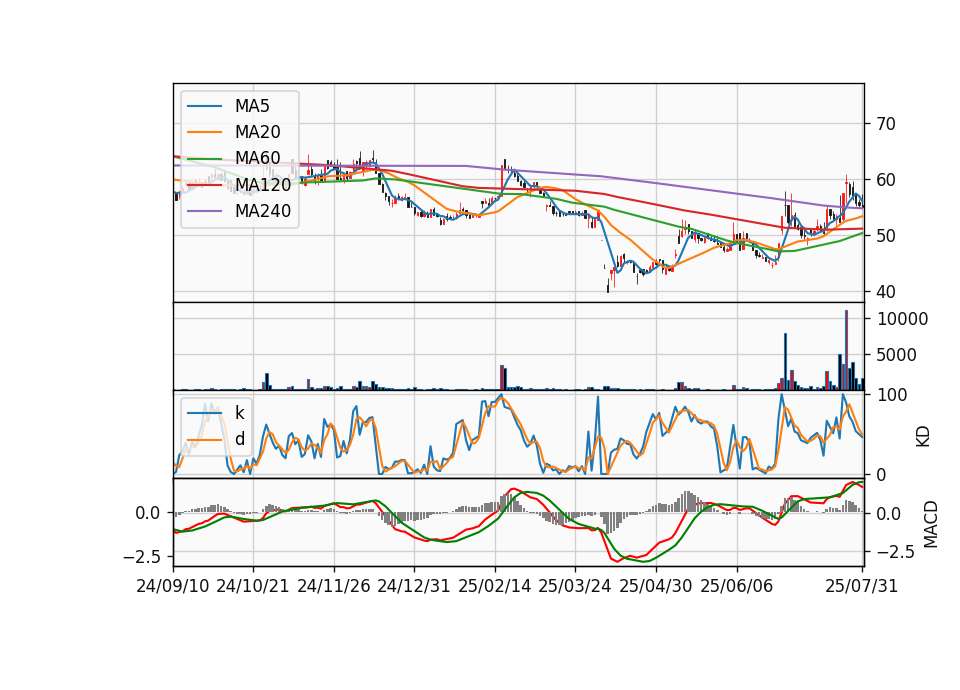960x690 pixels.
Task: Click the 25/04/30 date axis label
Action: [x=656, y=586]
